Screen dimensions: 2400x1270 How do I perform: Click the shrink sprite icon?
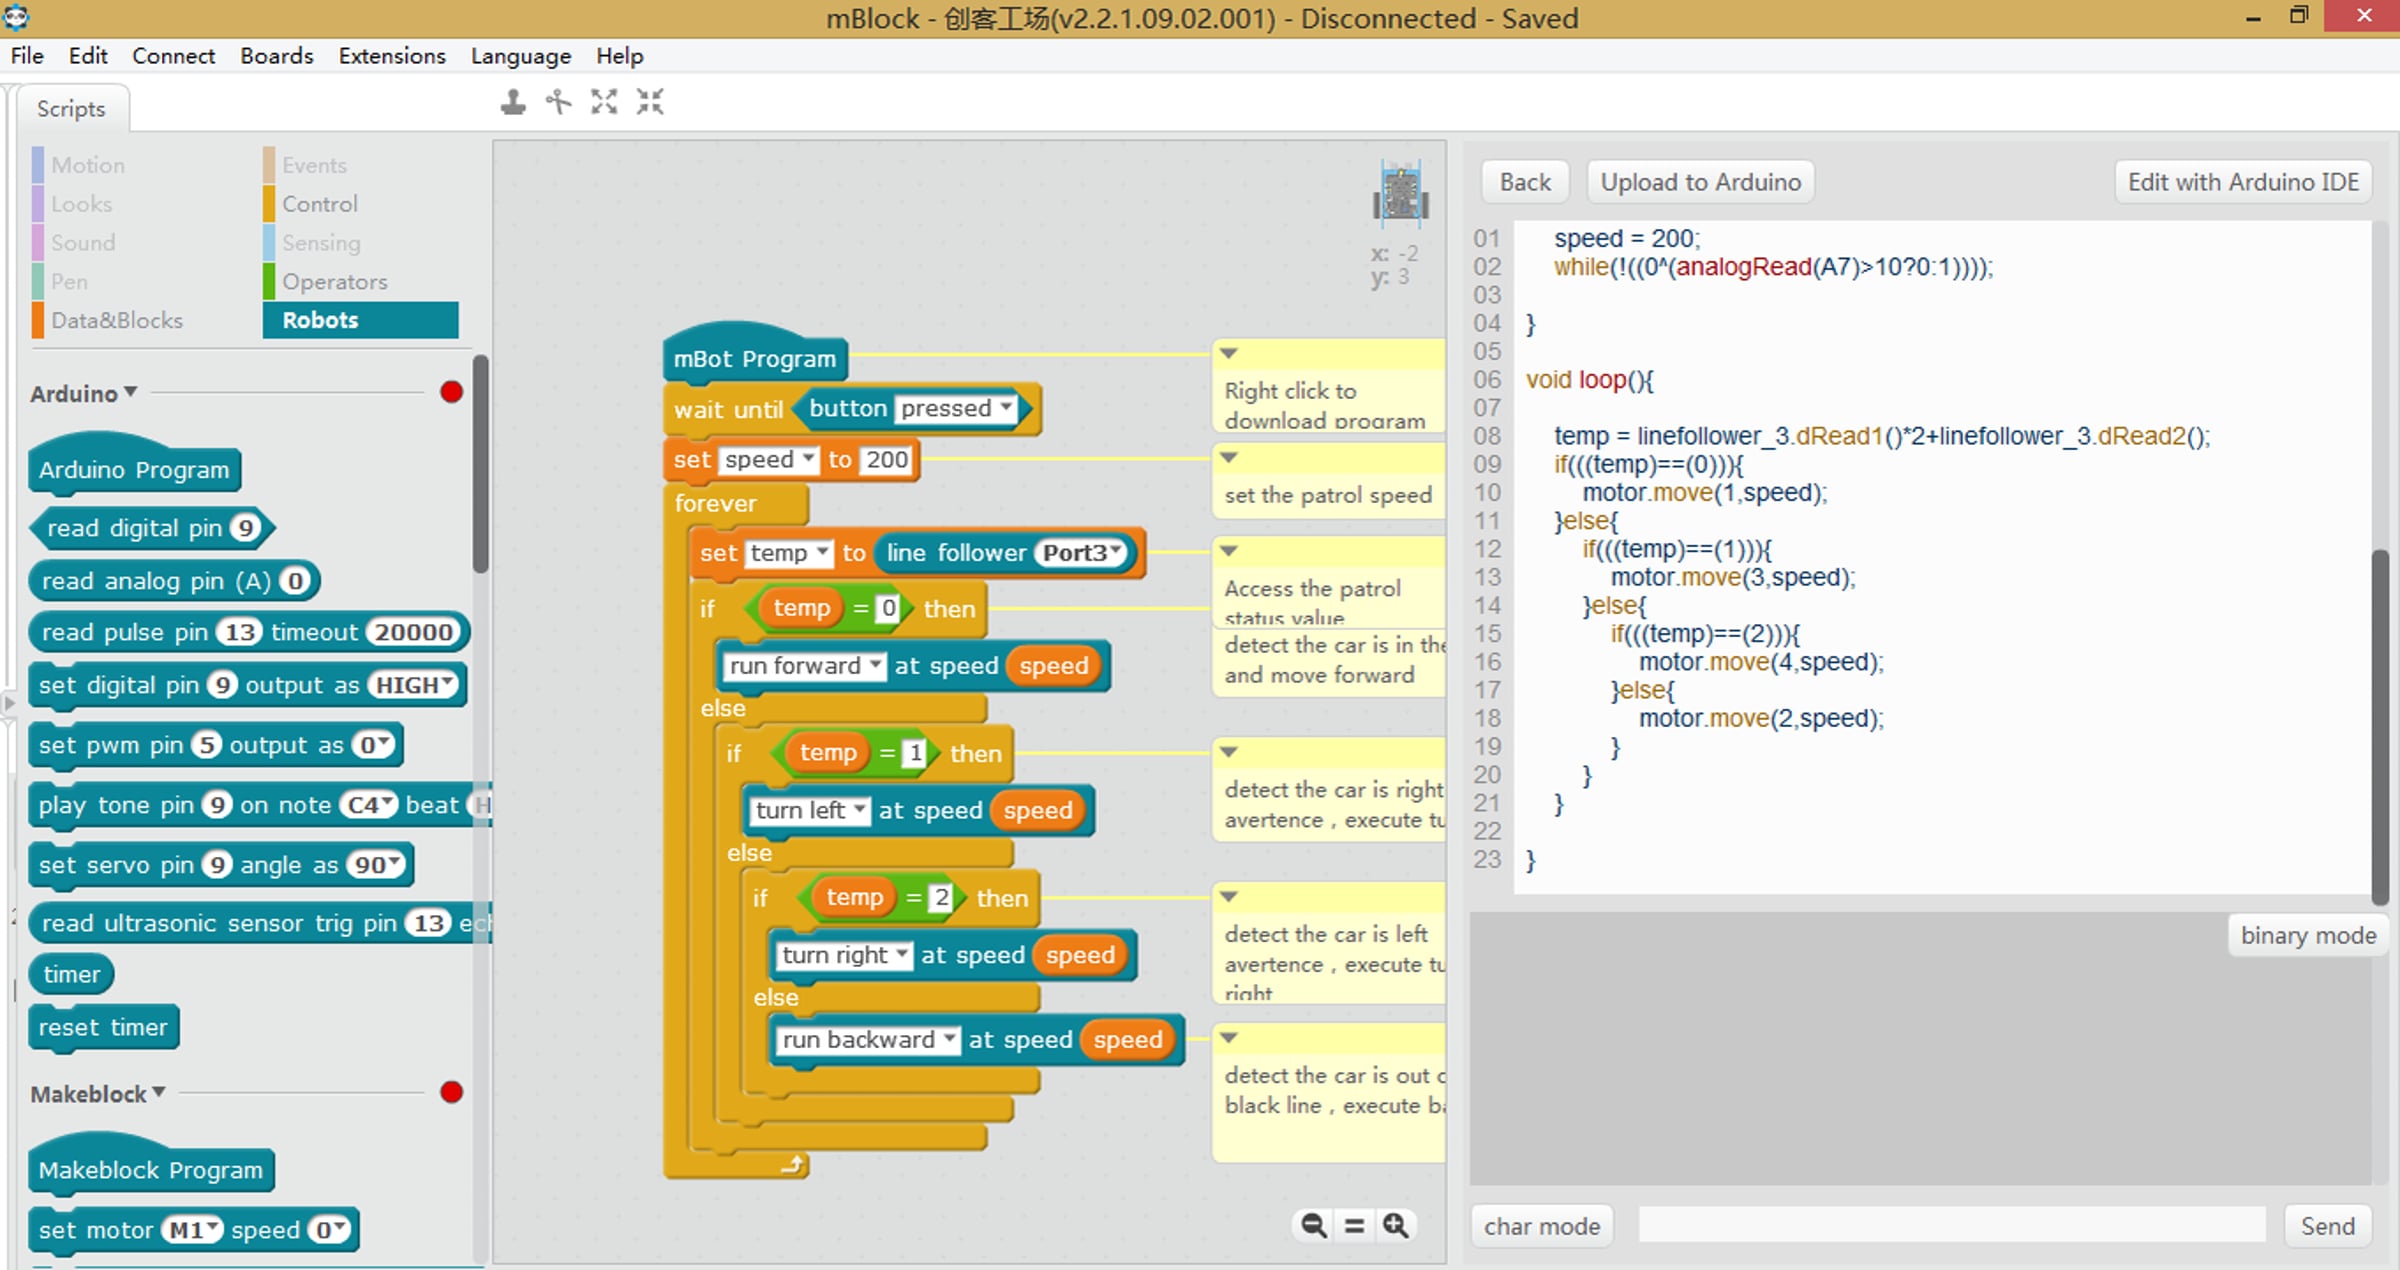[650, 102]
